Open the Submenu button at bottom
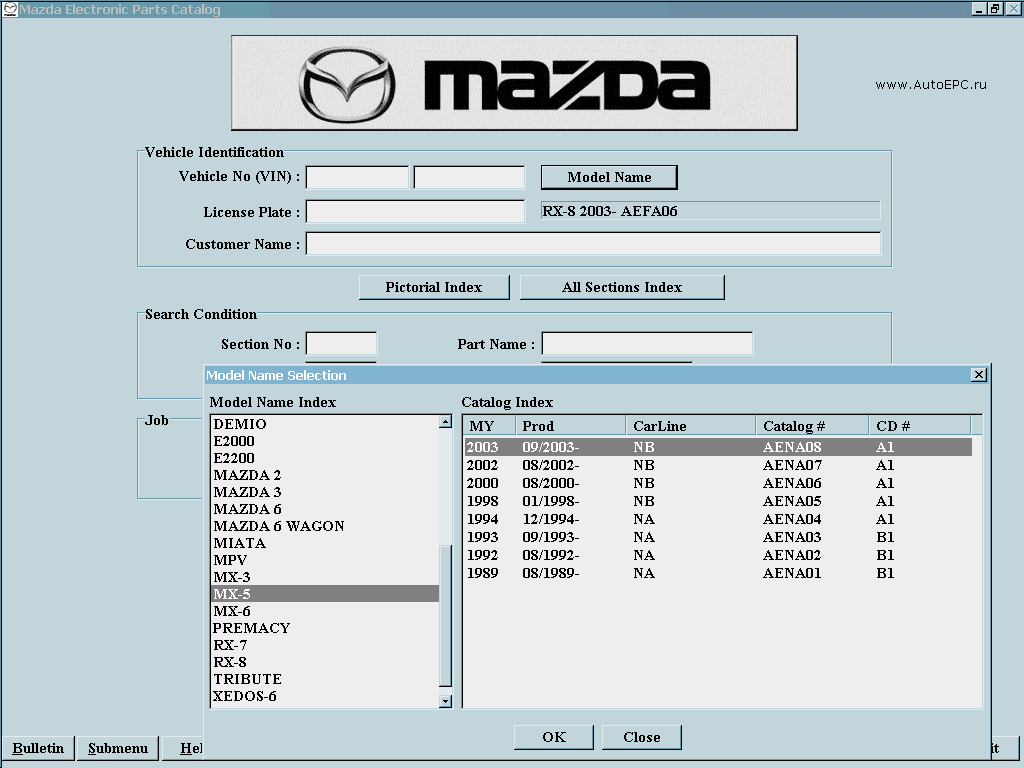 pyautogui.click(x=118, y=748)
